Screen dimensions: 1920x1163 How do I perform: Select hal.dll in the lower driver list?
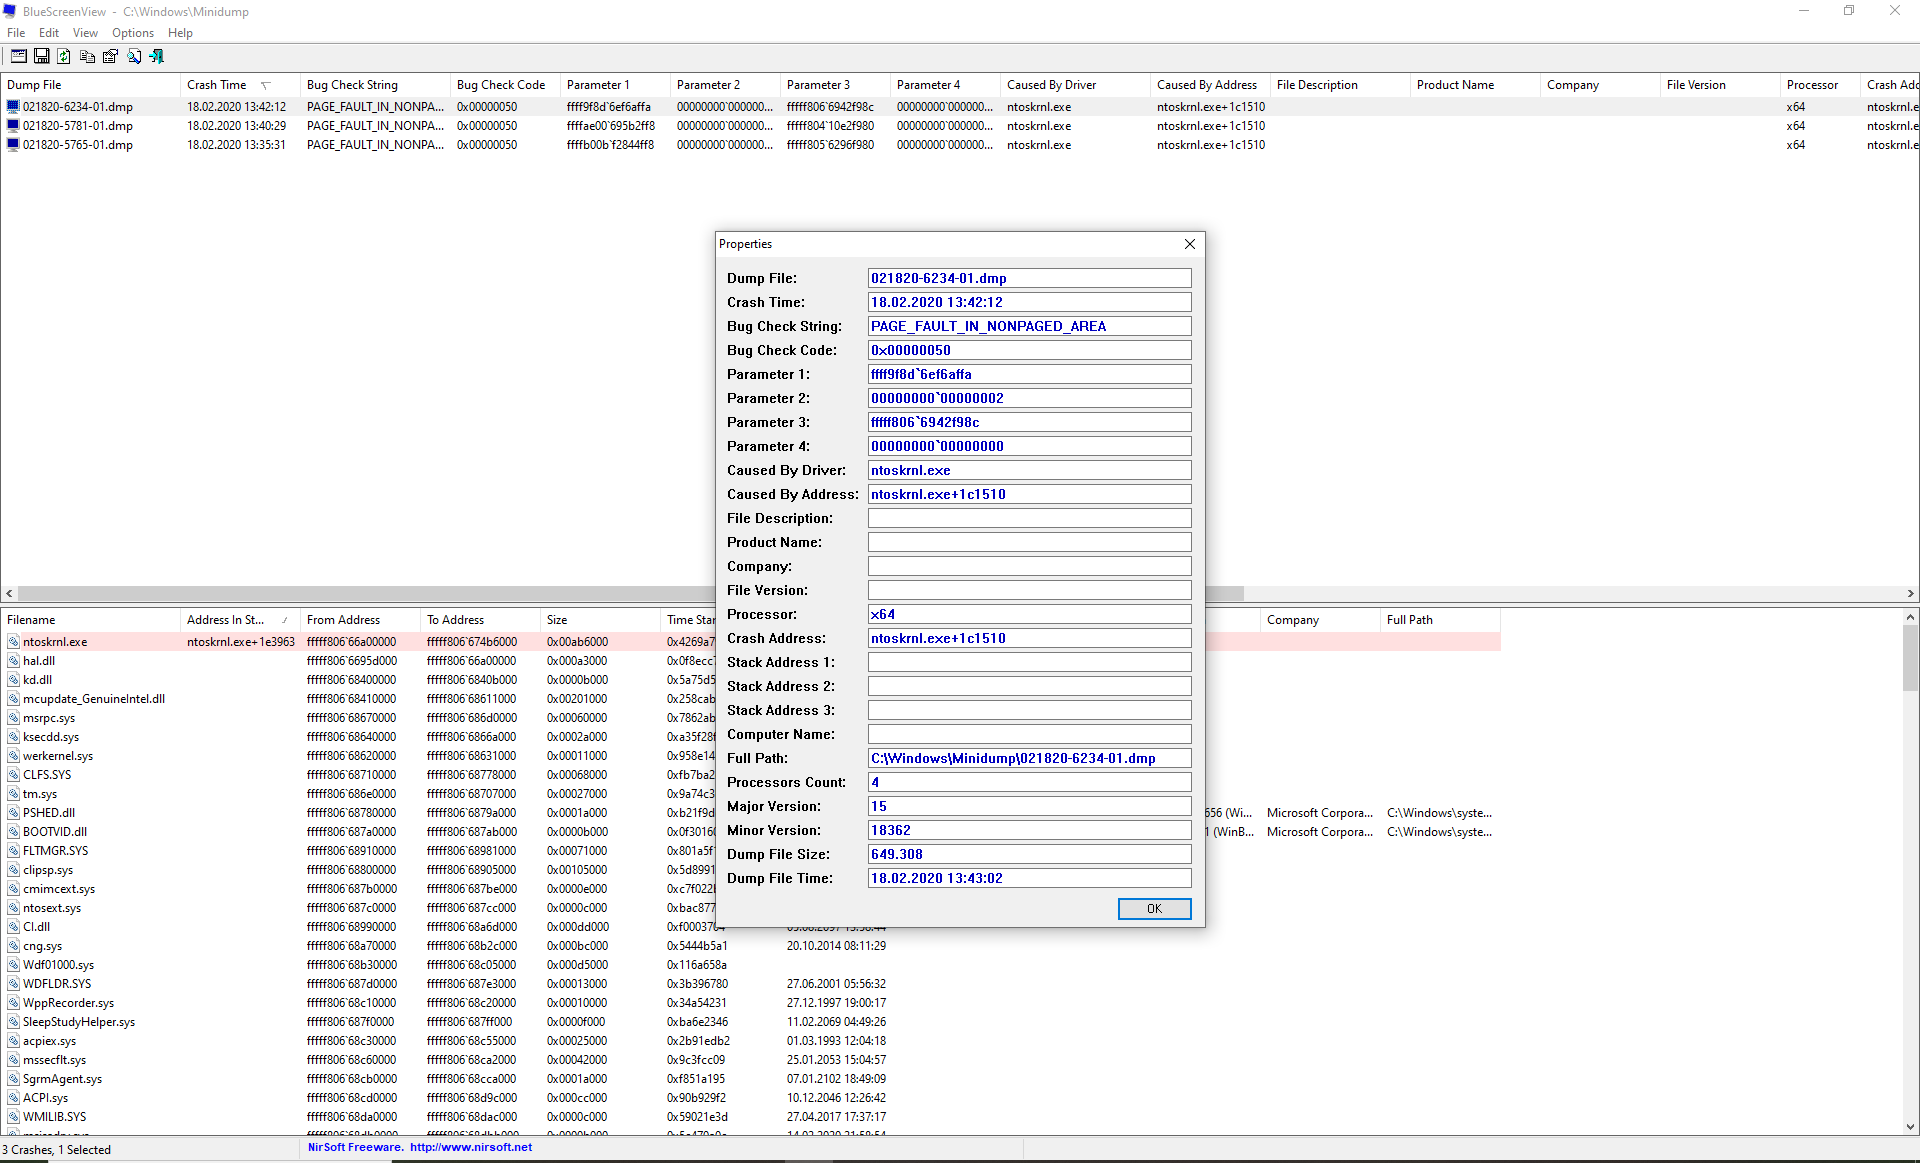[39, 661]
